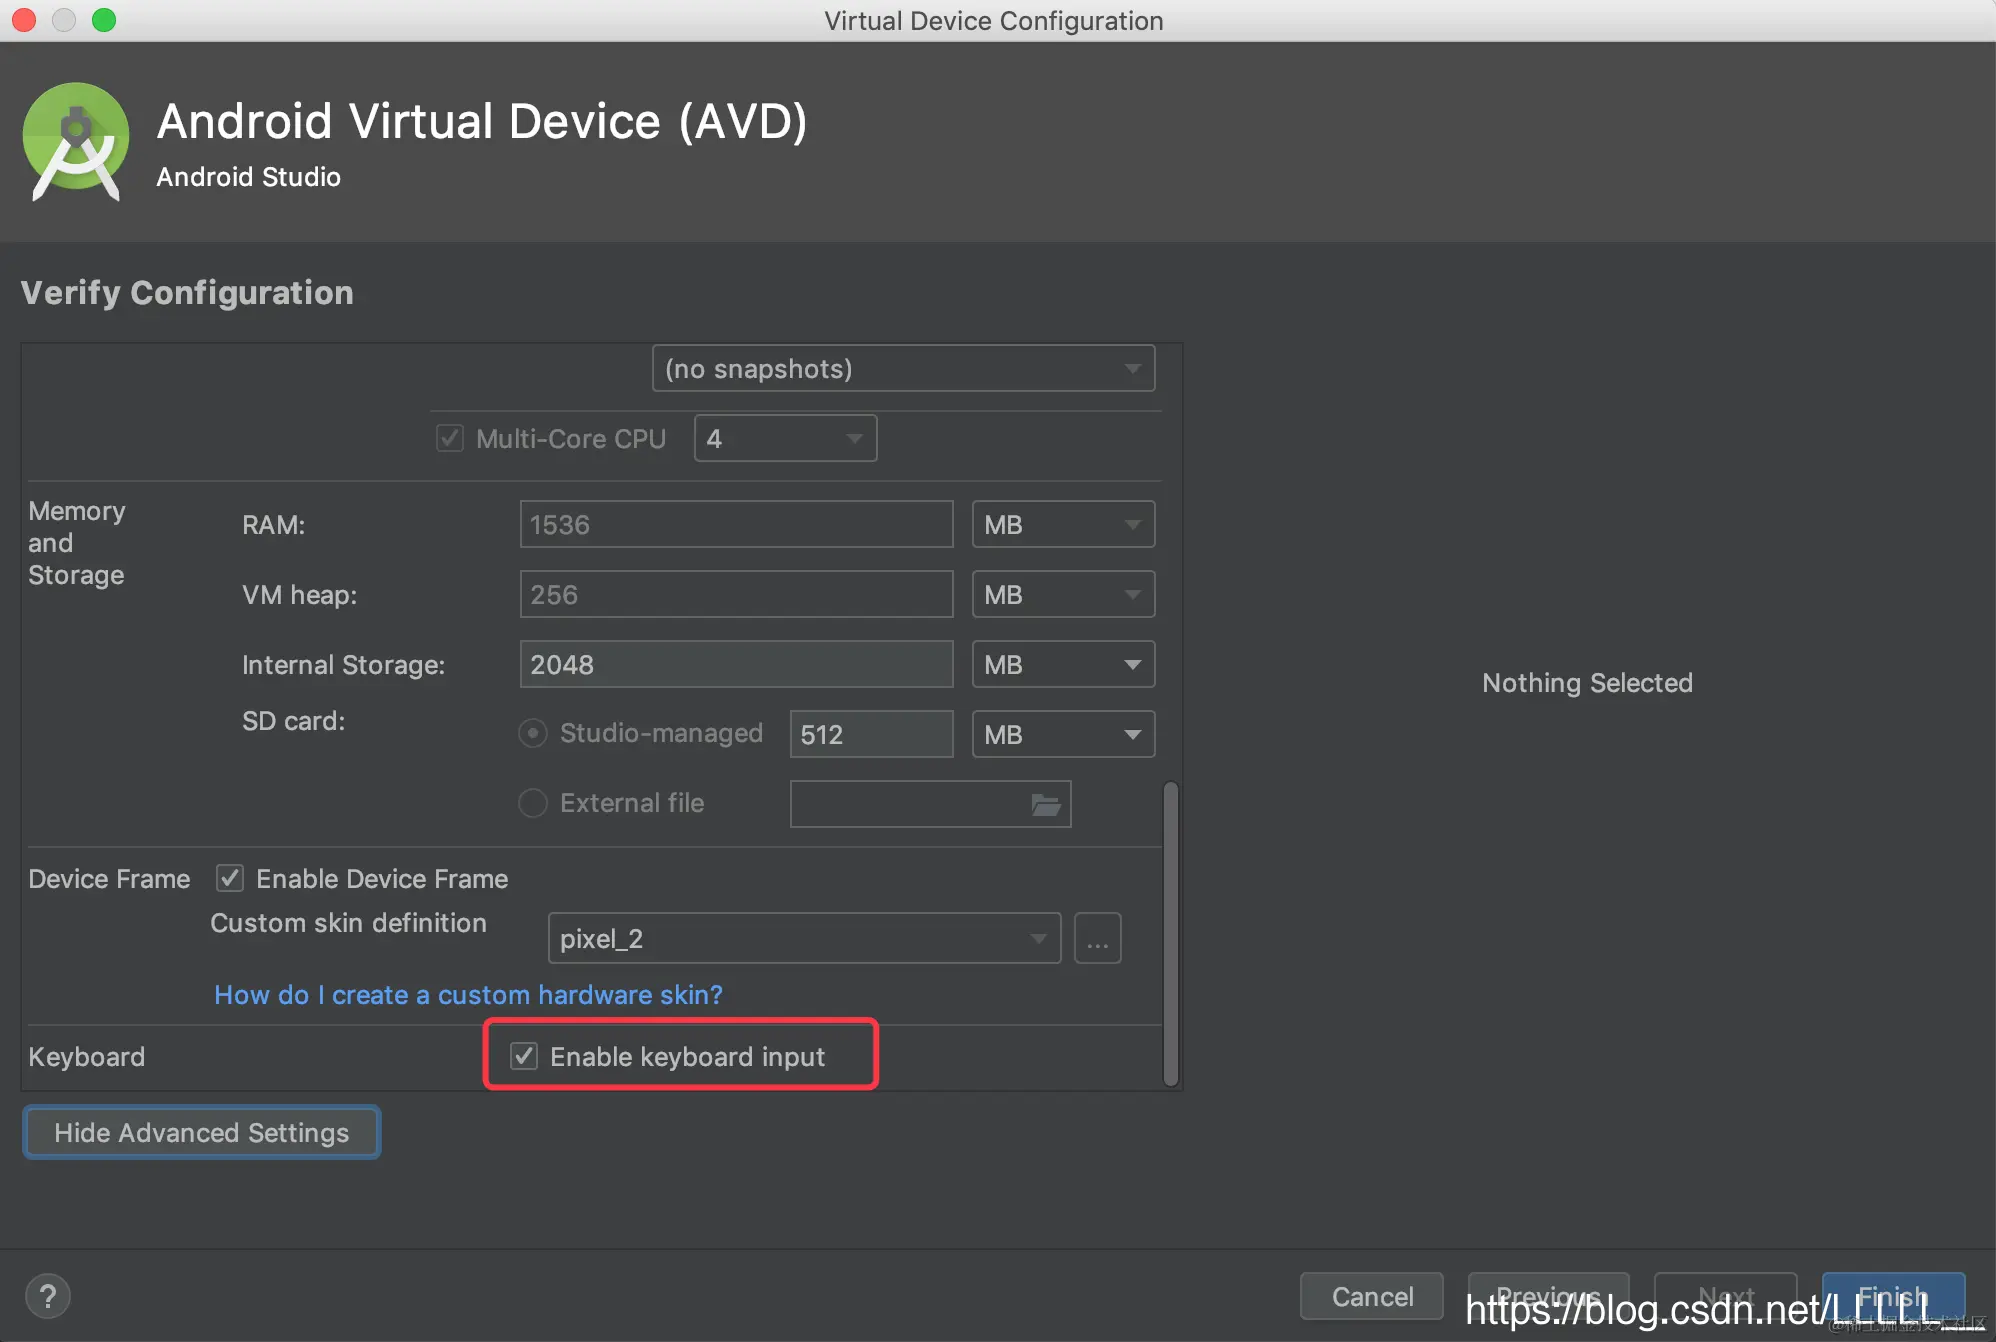
Task: Select the External file radio button
Action: coord(533,803)
